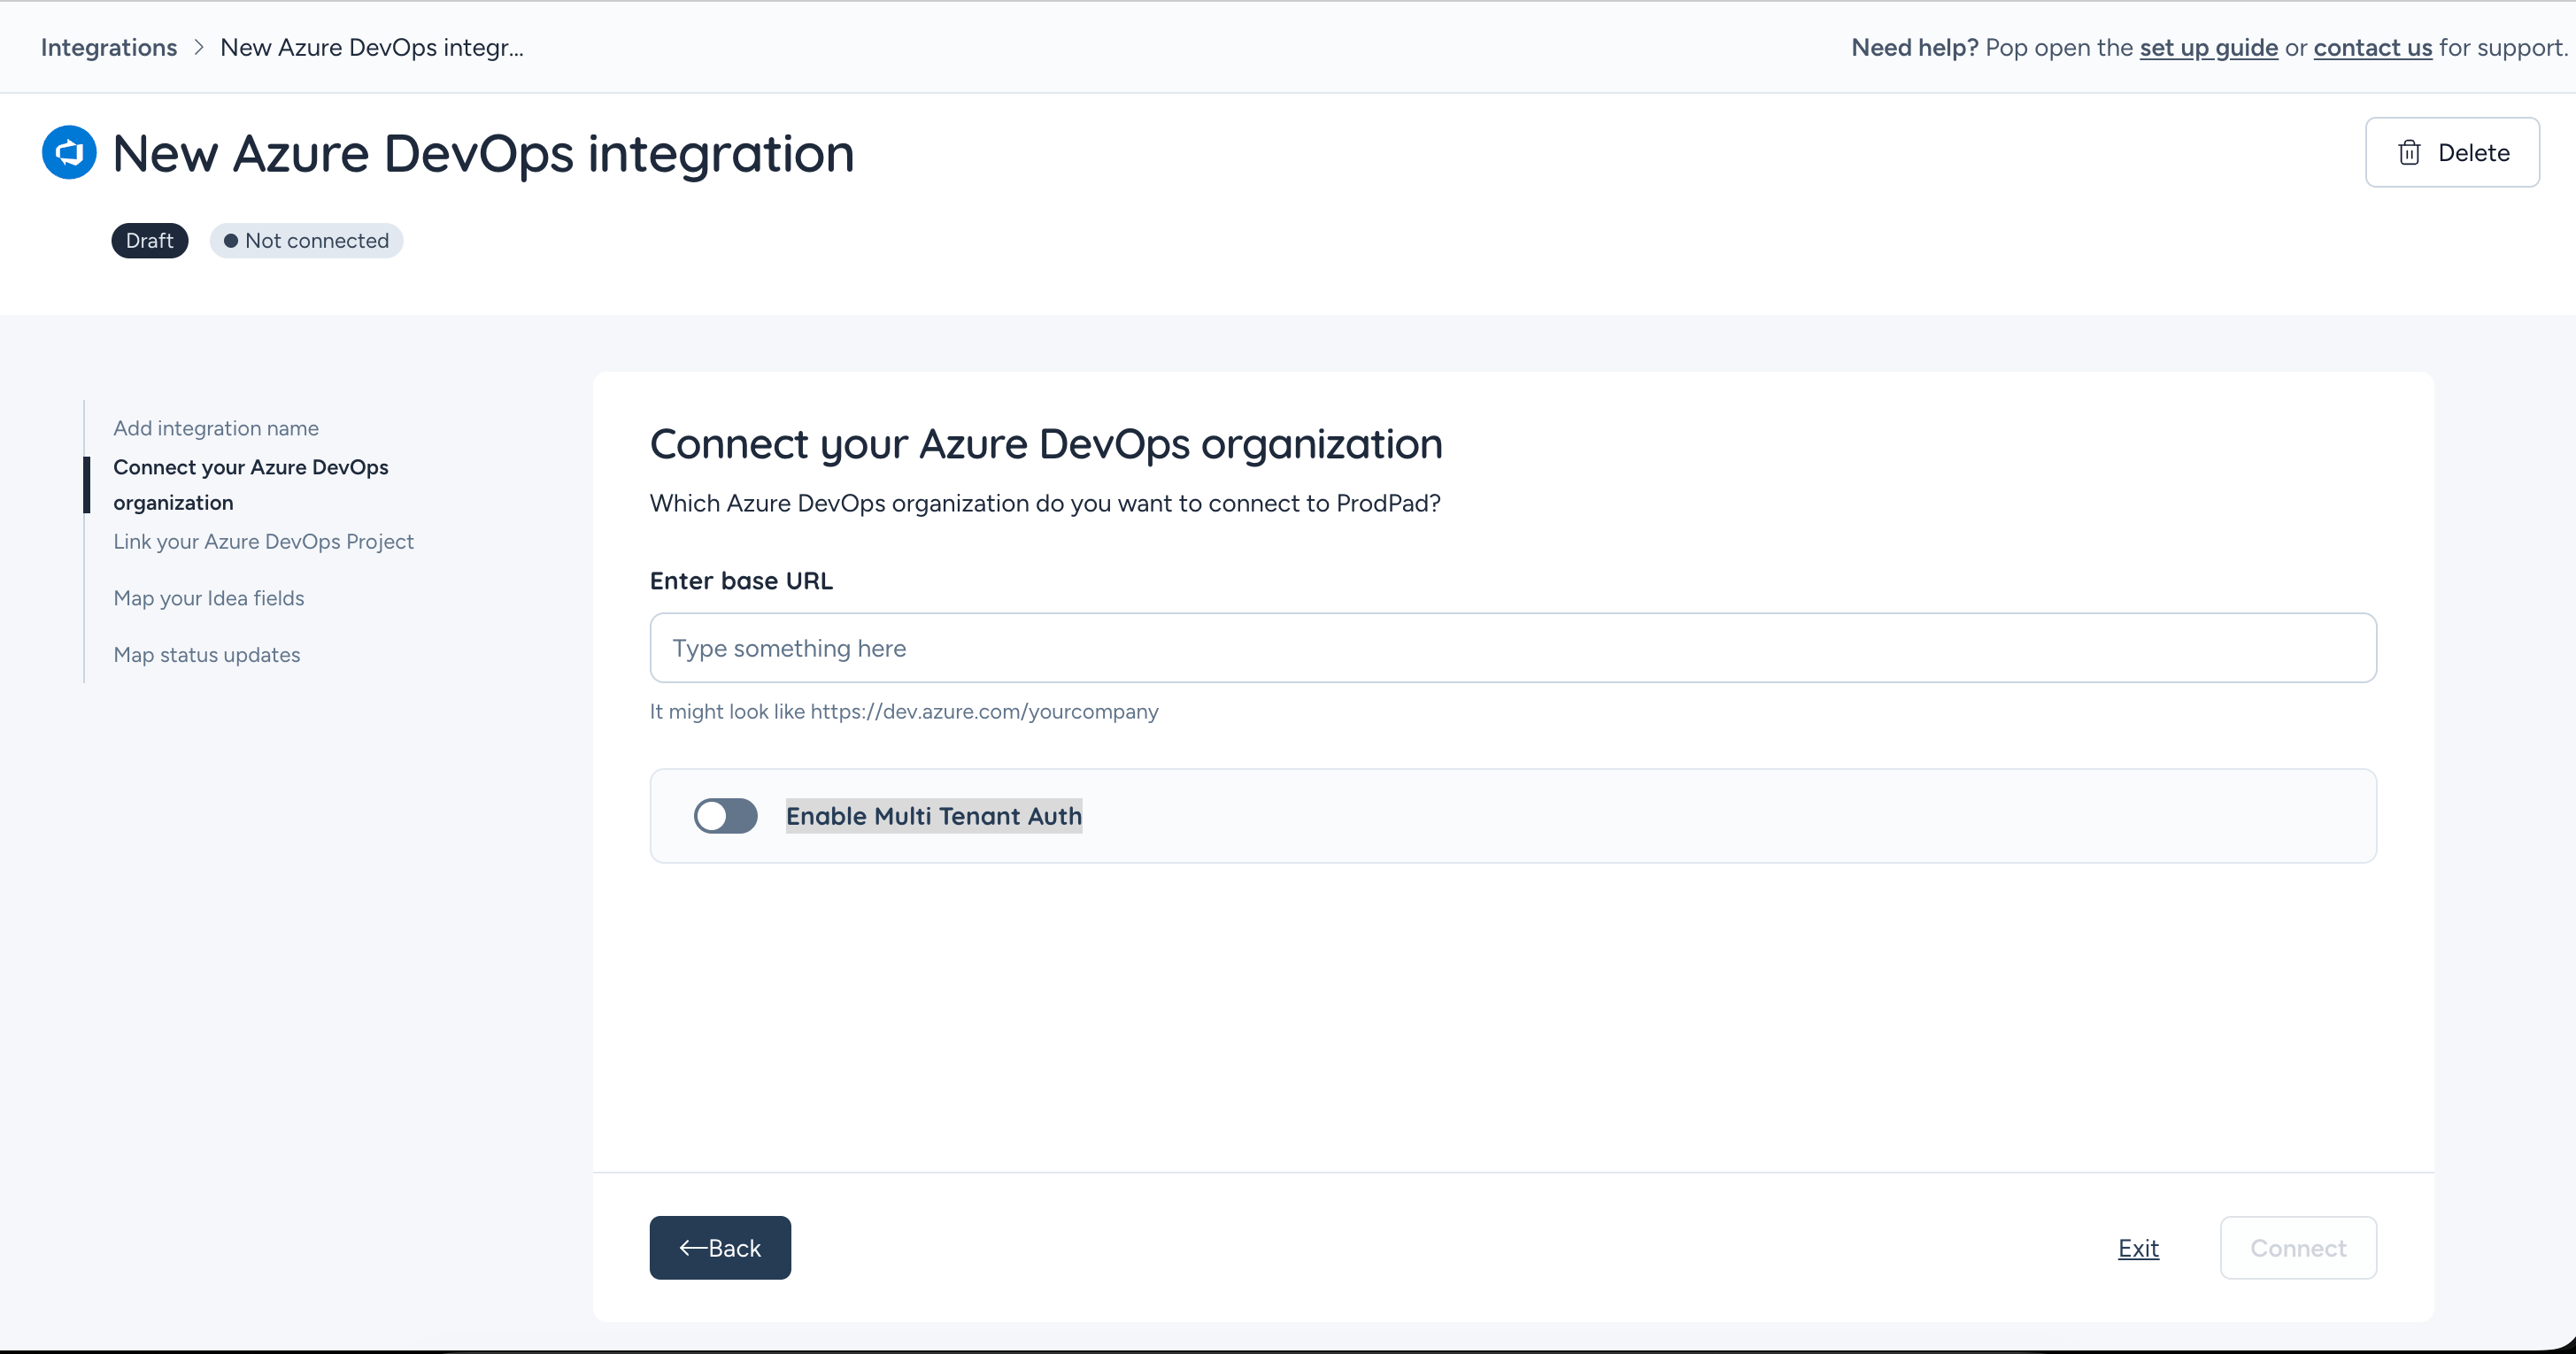This screenshot has height=1354, width=2576.
Task: Click the Which Azure DevOps organization question text
Action: coord(1045,503)
